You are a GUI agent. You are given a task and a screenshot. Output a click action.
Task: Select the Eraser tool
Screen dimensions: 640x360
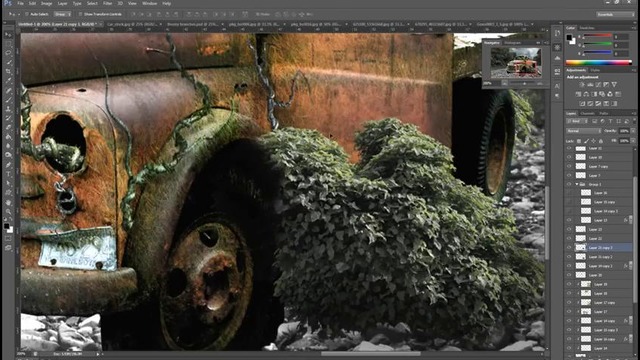click(9, 127)
